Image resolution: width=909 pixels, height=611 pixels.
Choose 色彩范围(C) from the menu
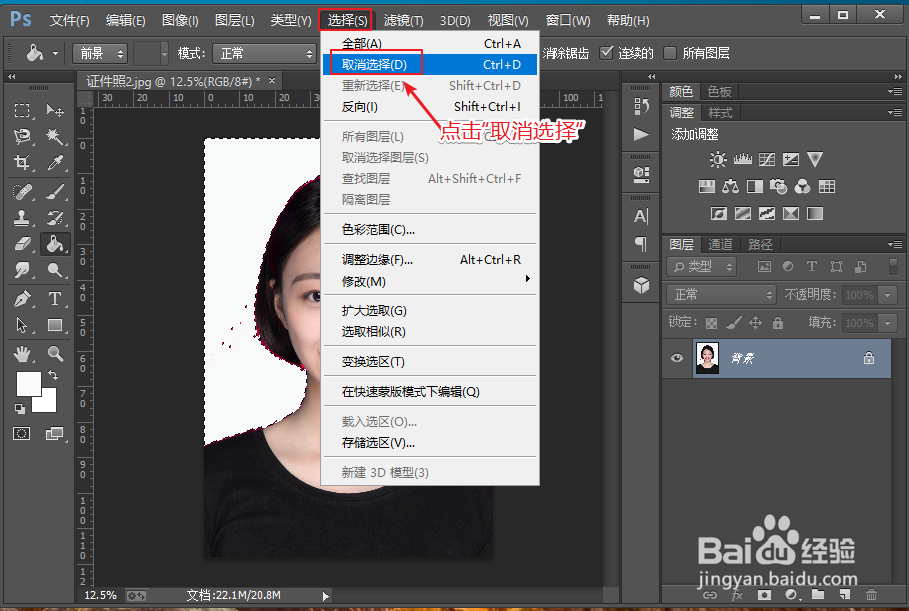pos(380,228)
